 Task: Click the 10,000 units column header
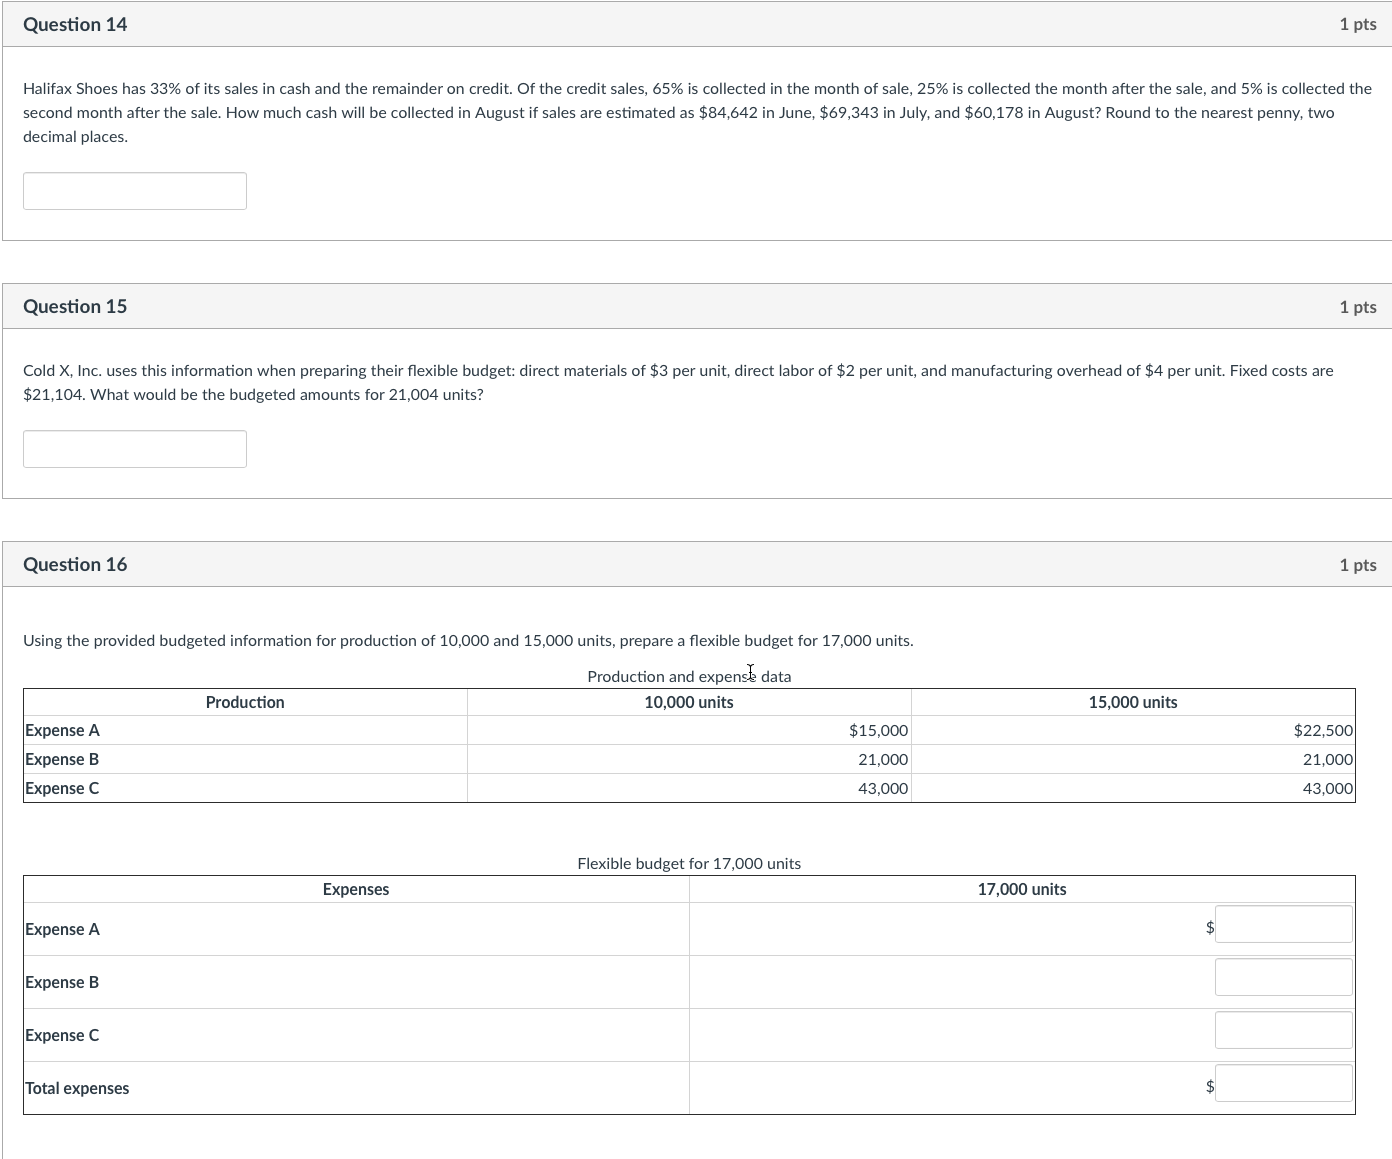[688, 703]
